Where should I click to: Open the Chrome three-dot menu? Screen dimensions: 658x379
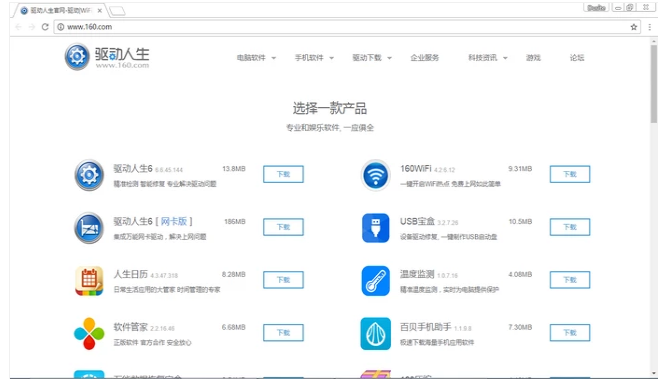[650, 27]
